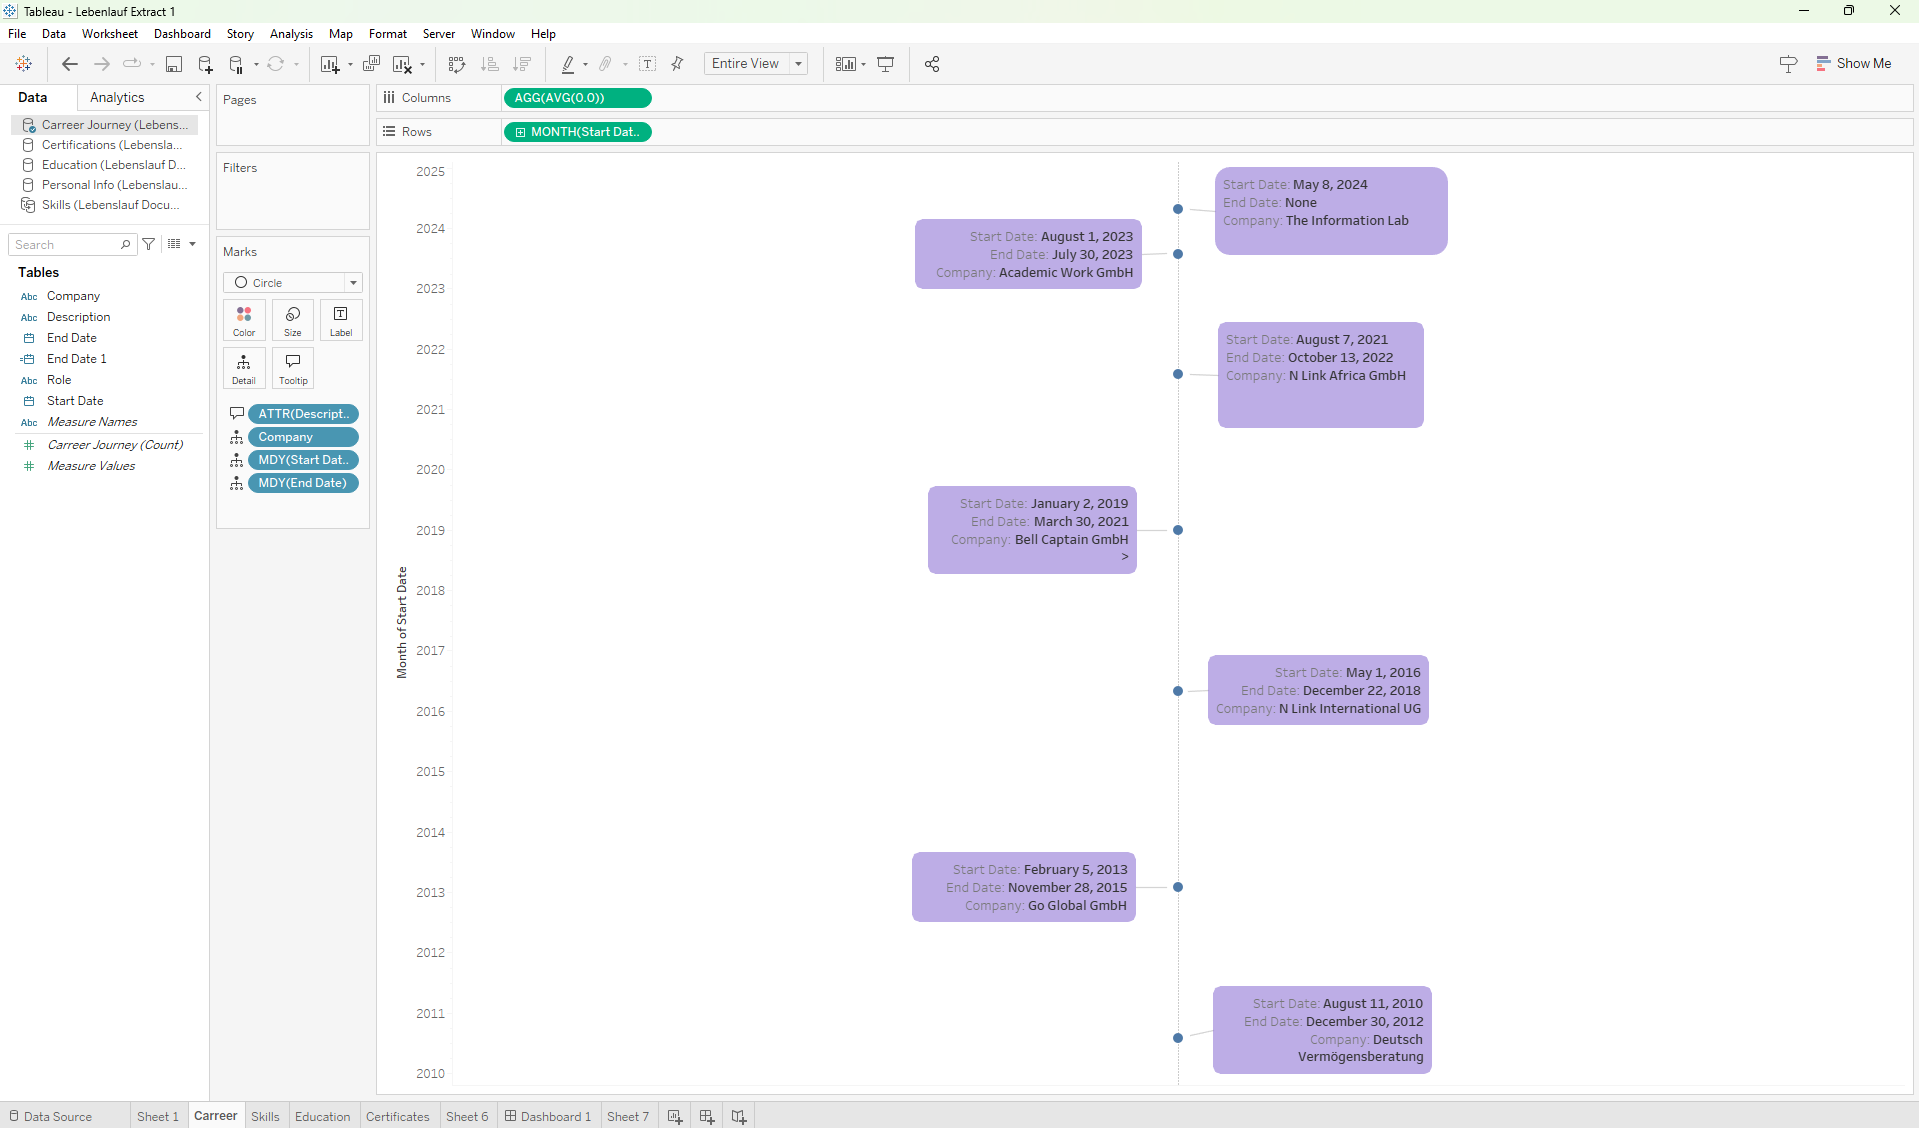Click the Show/Hide cards icon

(846, 64)
